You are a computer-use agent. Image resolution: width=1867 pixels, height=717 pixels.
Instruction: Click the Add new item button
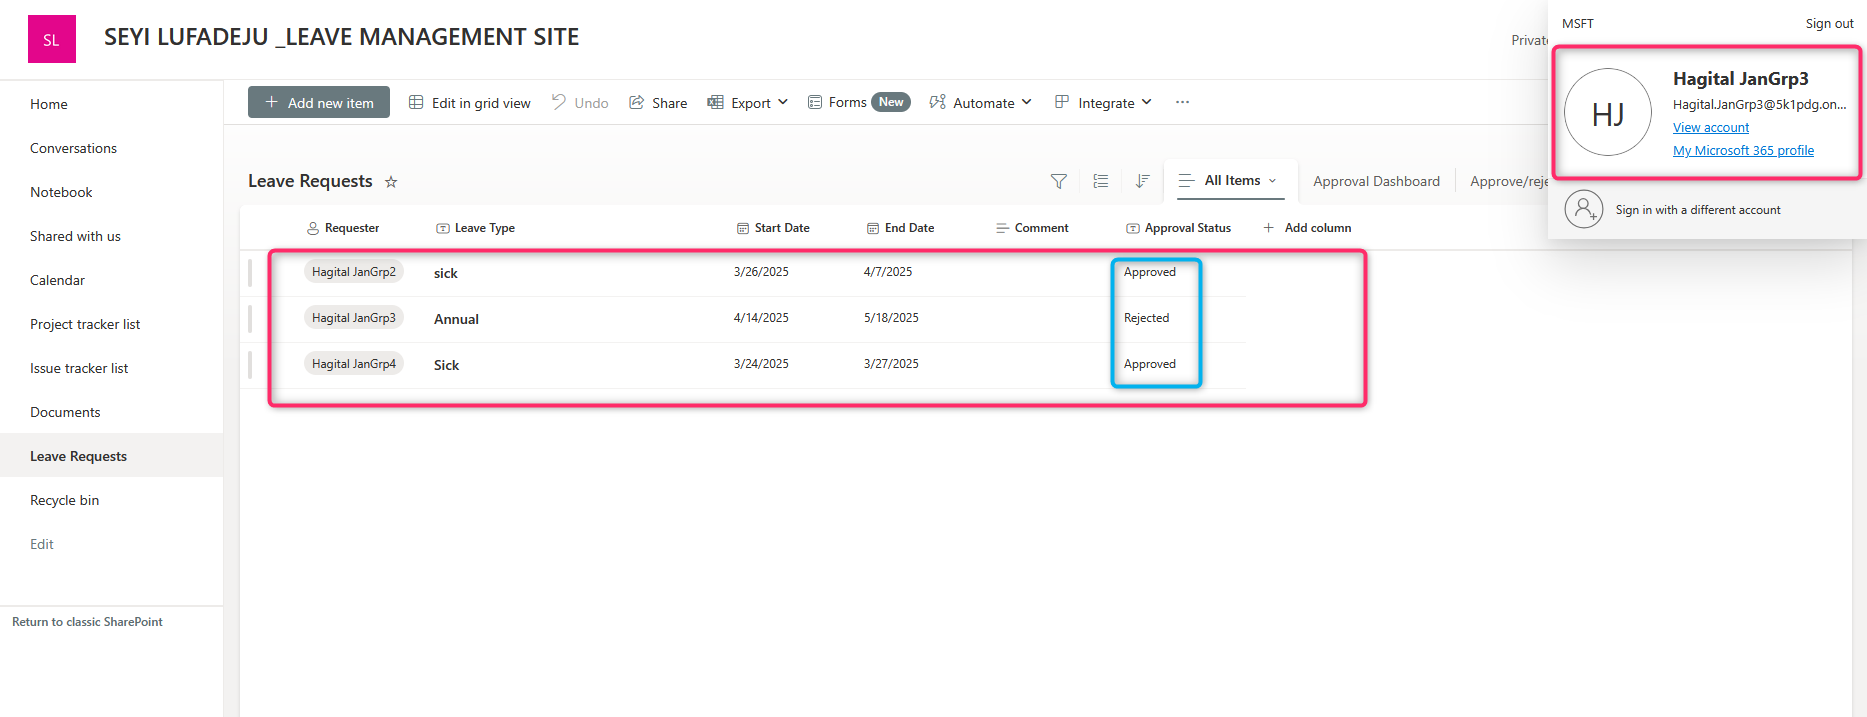tap(319, 102)
